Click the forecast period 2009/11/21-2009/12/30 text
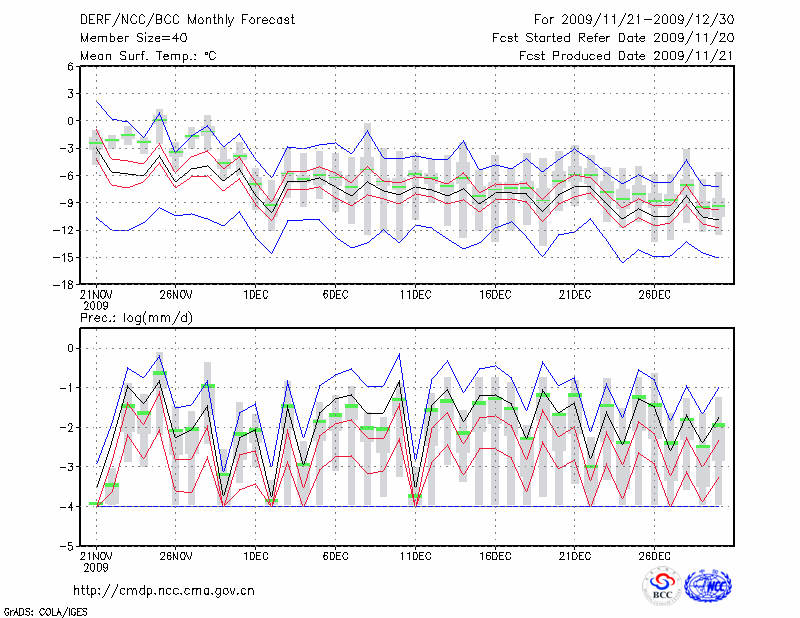This screenshot has height=618, width=800. tap(634, 19)
